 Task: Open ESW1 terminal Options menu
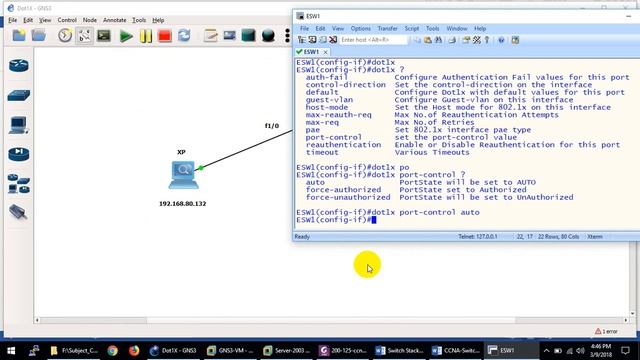point(361,29)
